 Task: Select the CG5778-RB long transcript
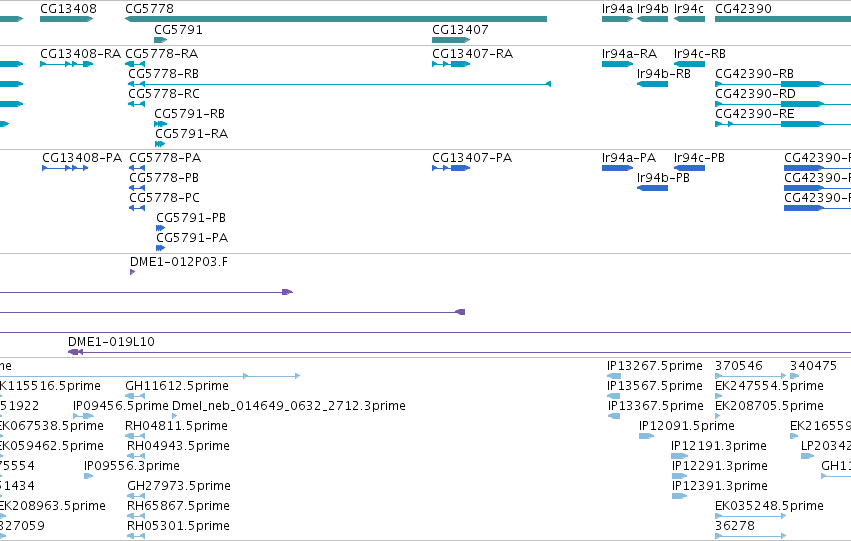point(339,84)
